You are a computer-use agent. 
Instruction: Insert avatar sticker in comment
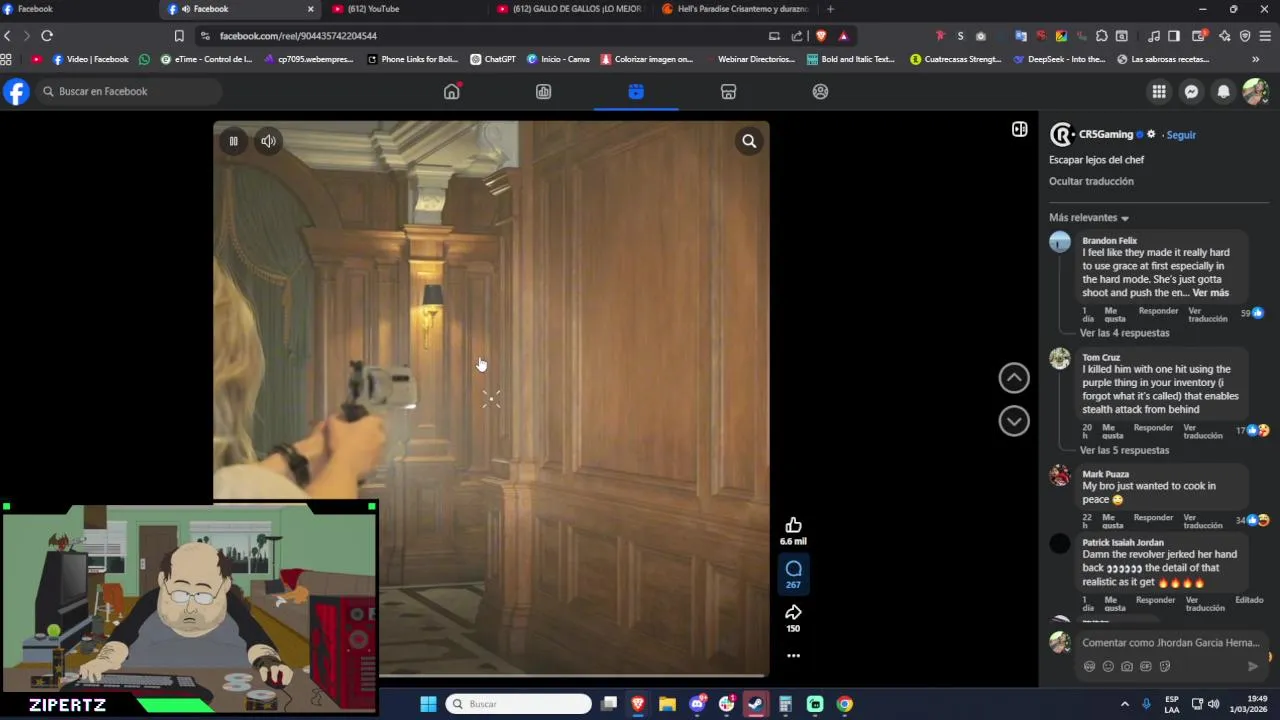[x=1089, y=666]
